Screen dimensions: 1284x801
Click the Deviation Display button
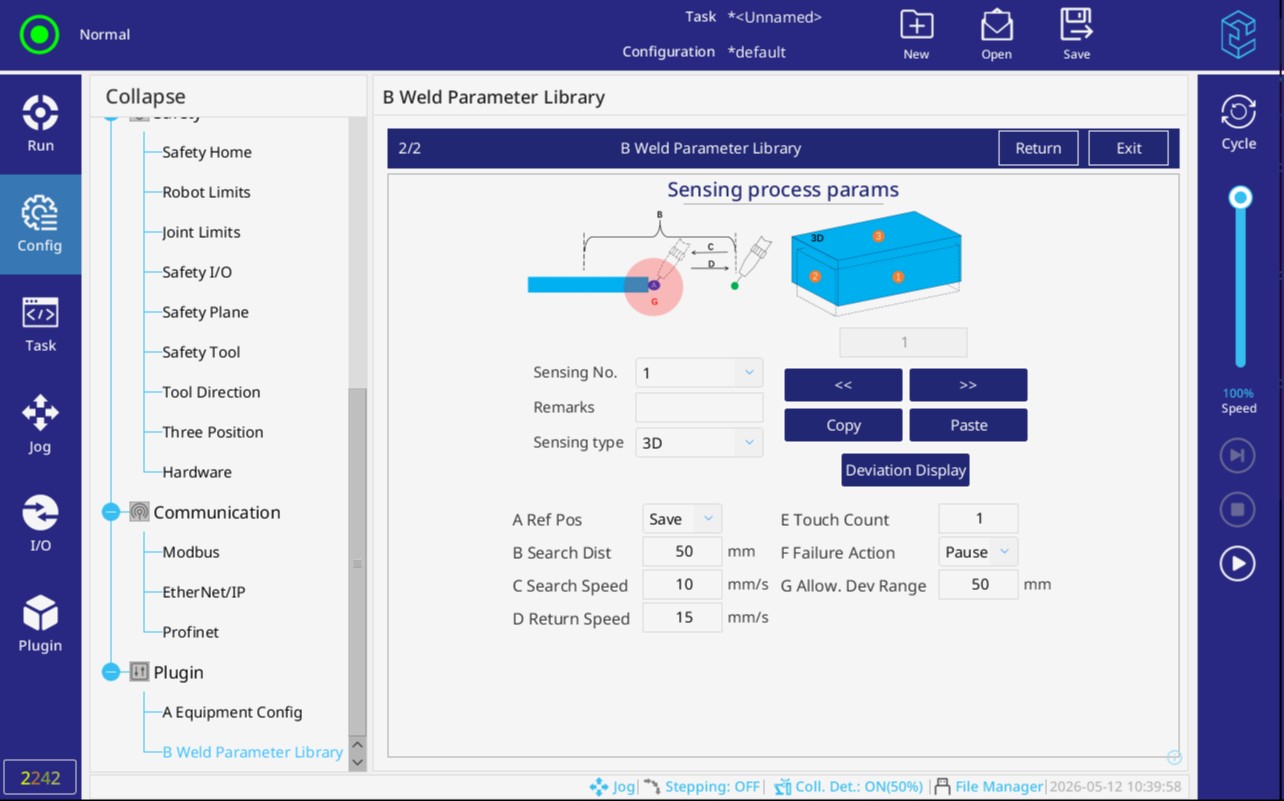coord(905,470)
